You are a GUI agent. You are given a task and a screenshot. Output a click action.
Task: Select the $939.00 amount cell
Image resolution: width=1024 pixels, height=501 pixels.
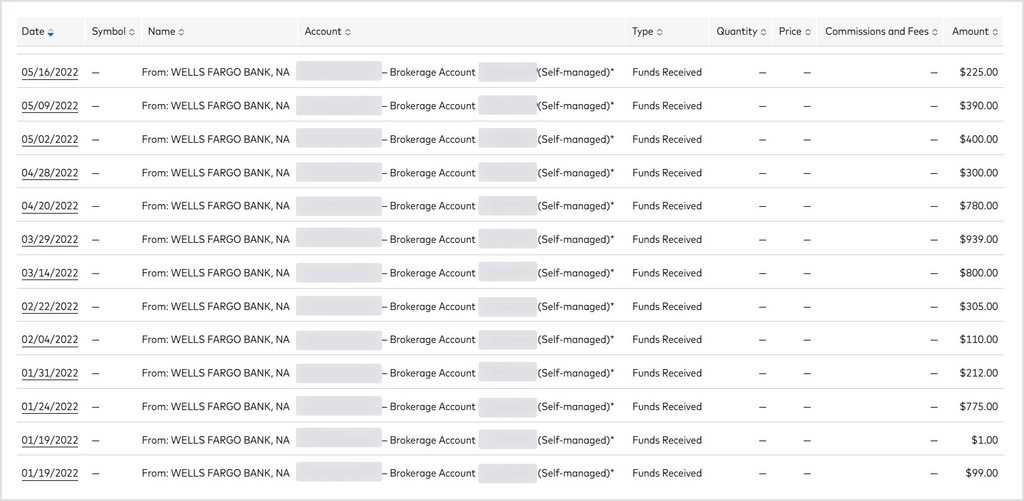click(978, 240)
